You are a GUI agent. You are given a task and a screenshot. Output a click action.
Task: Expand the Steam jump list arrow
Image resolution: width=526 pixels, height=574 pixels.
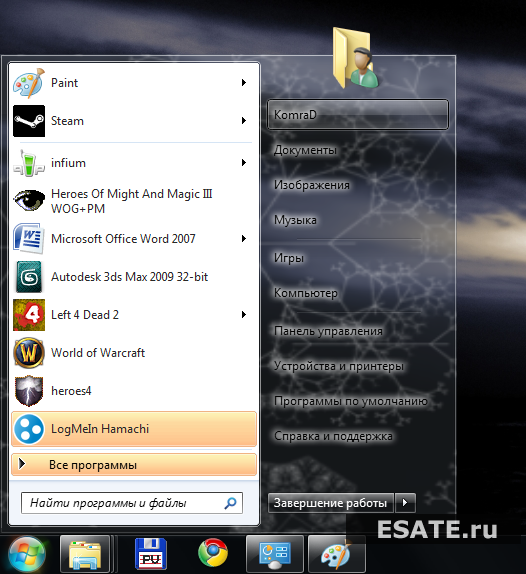tap(244, 121)
